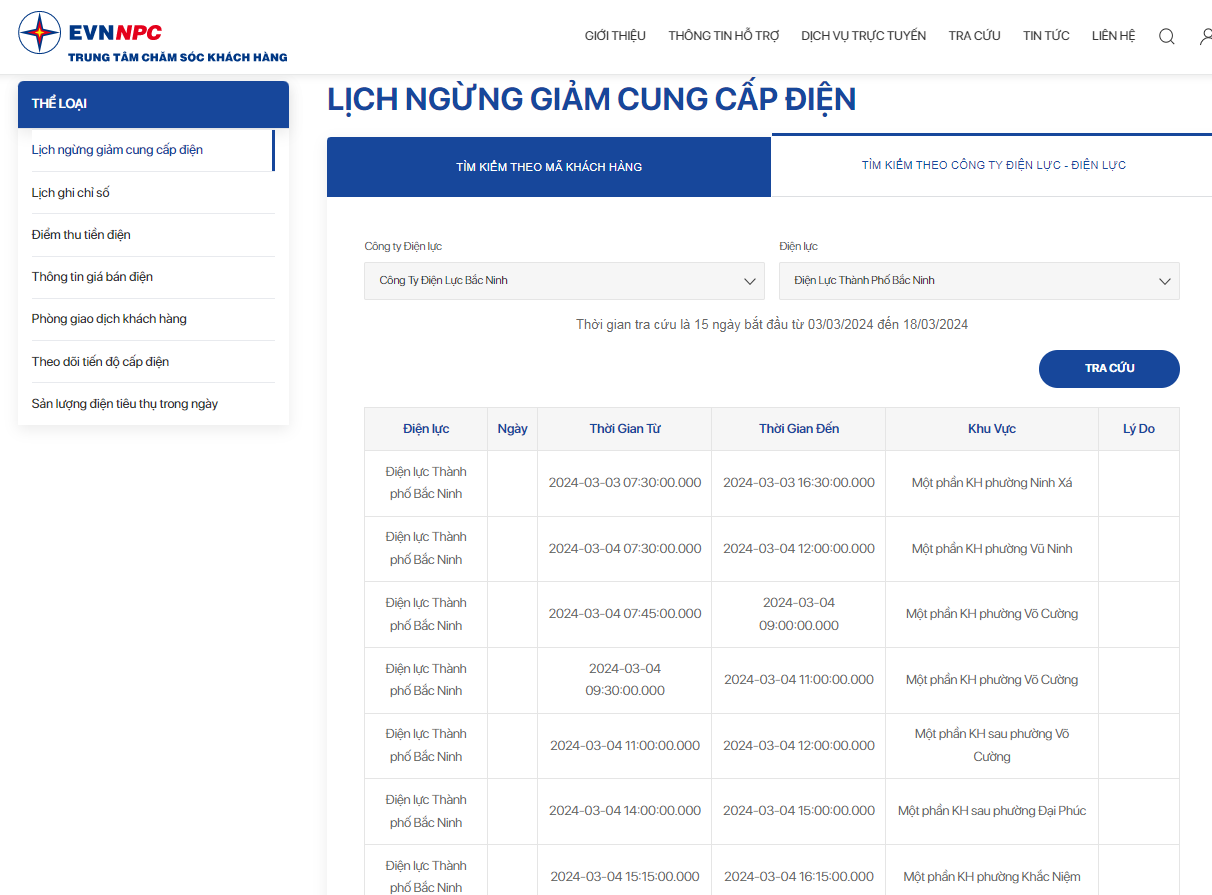Open the Liên hệ page

pos(1114,36)
